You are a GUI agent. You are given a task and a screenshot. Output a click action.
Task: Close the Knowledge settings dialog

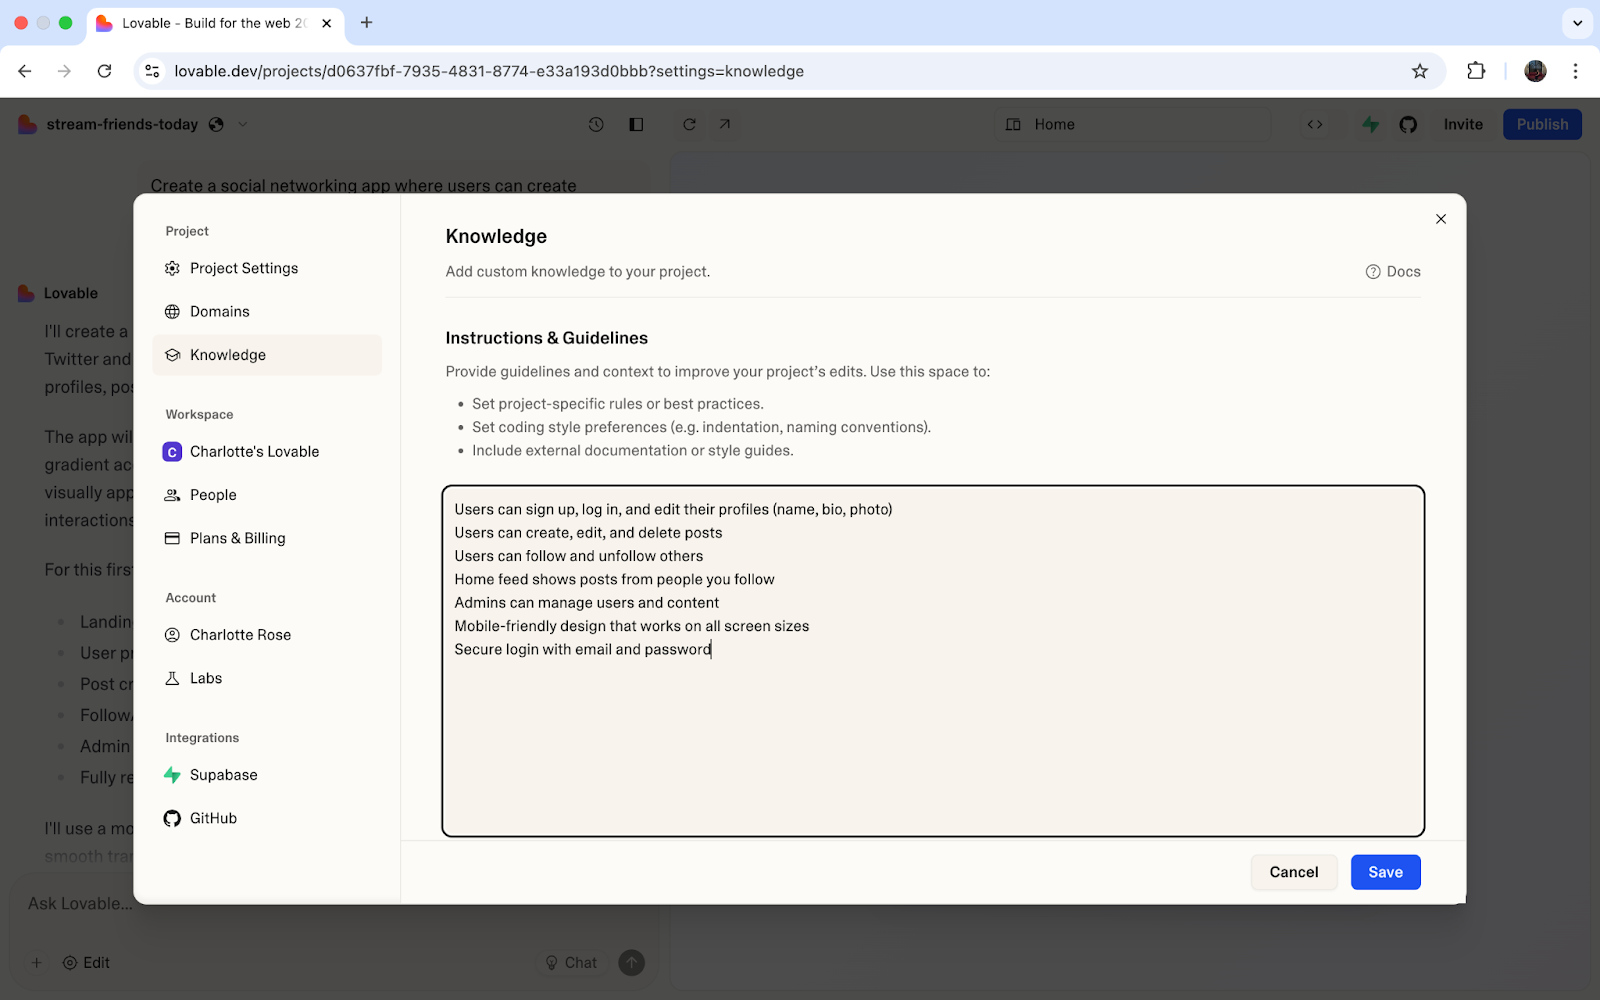coord(1441,219)
